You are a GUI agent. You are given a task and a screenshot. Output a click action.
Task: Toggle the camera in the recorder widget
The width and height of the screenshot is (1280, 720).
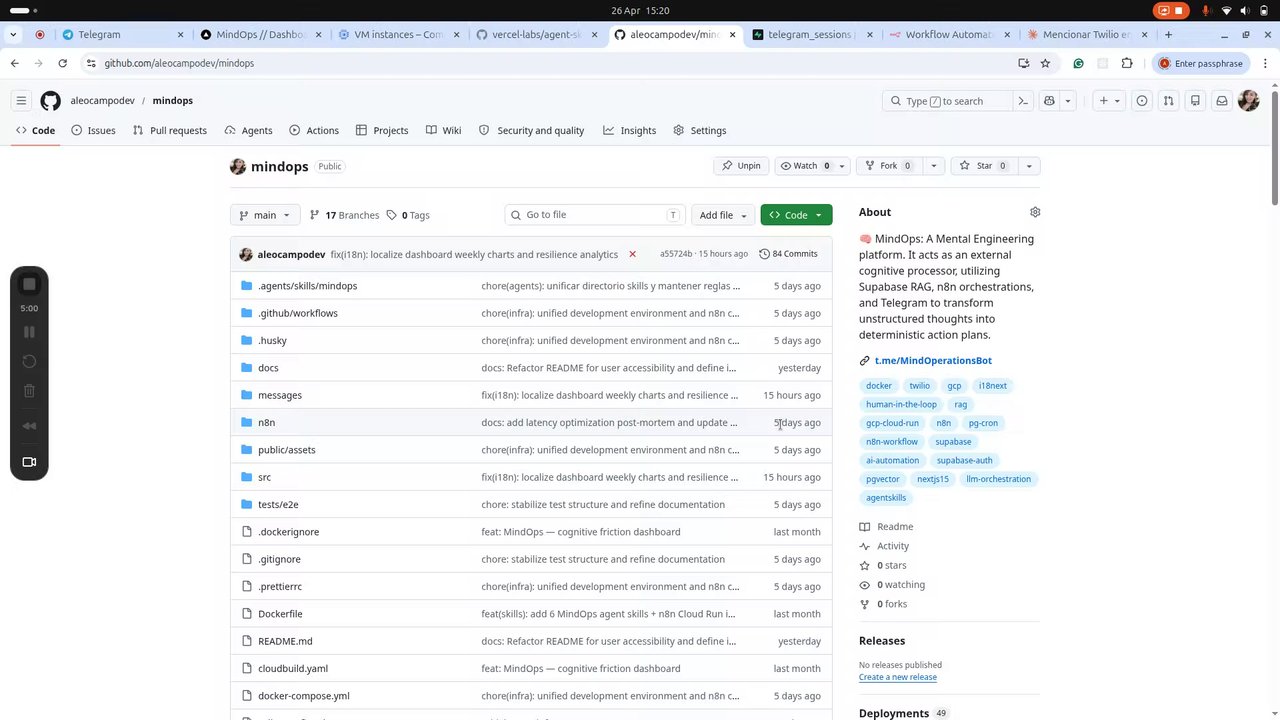[29, 462]
